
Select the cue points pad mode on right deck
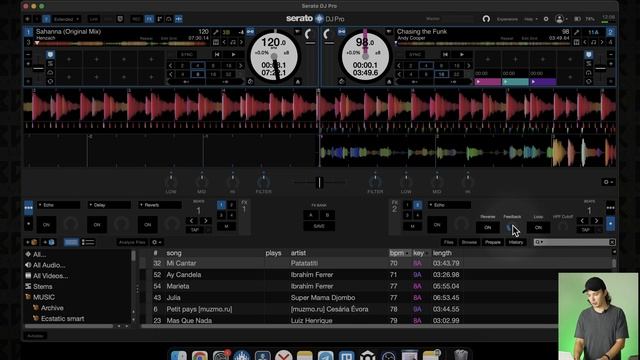[x=589, y=55]
